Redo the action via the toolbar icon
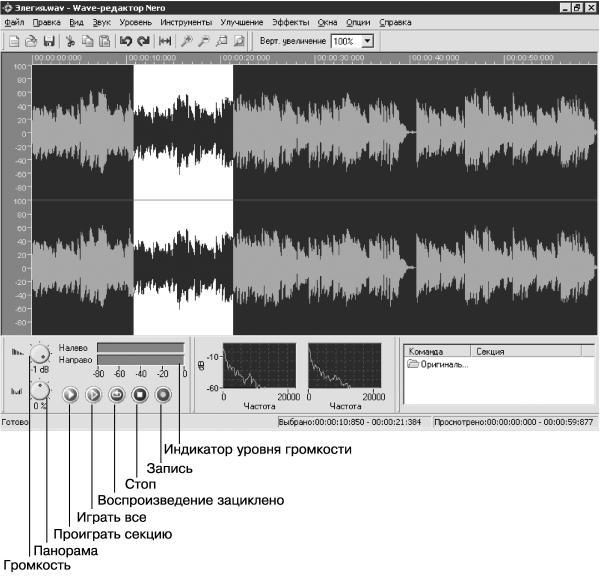600x576 pixels. click(x=143, y=41)
